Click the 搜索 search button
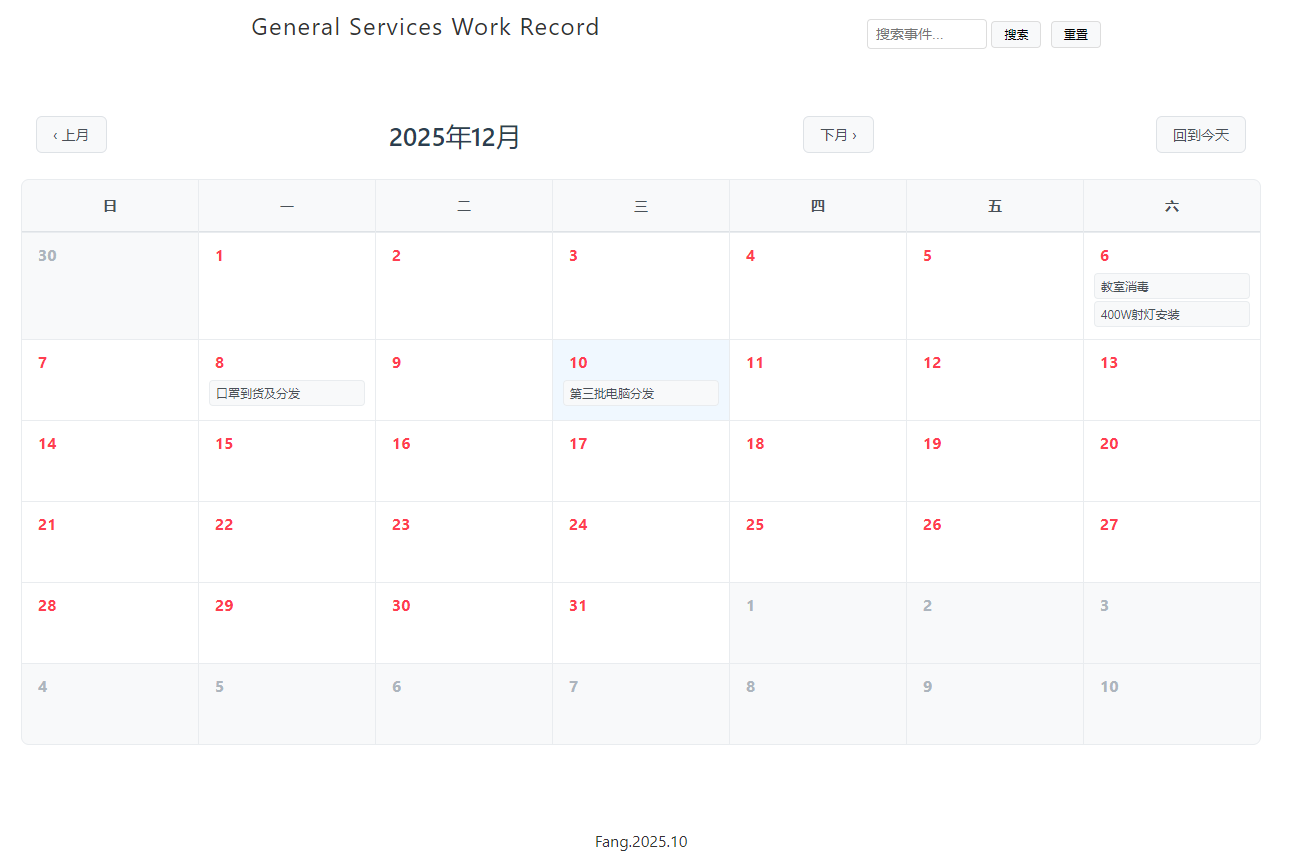The width and height of the screenshot is (1289, 868). tap(1015, 35)
